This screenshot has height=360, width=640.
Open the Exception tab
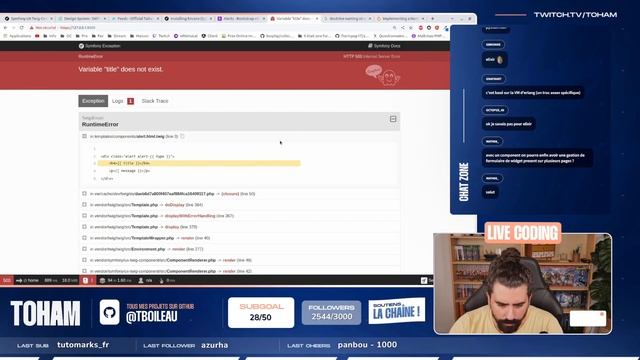(x=93, y=101)
